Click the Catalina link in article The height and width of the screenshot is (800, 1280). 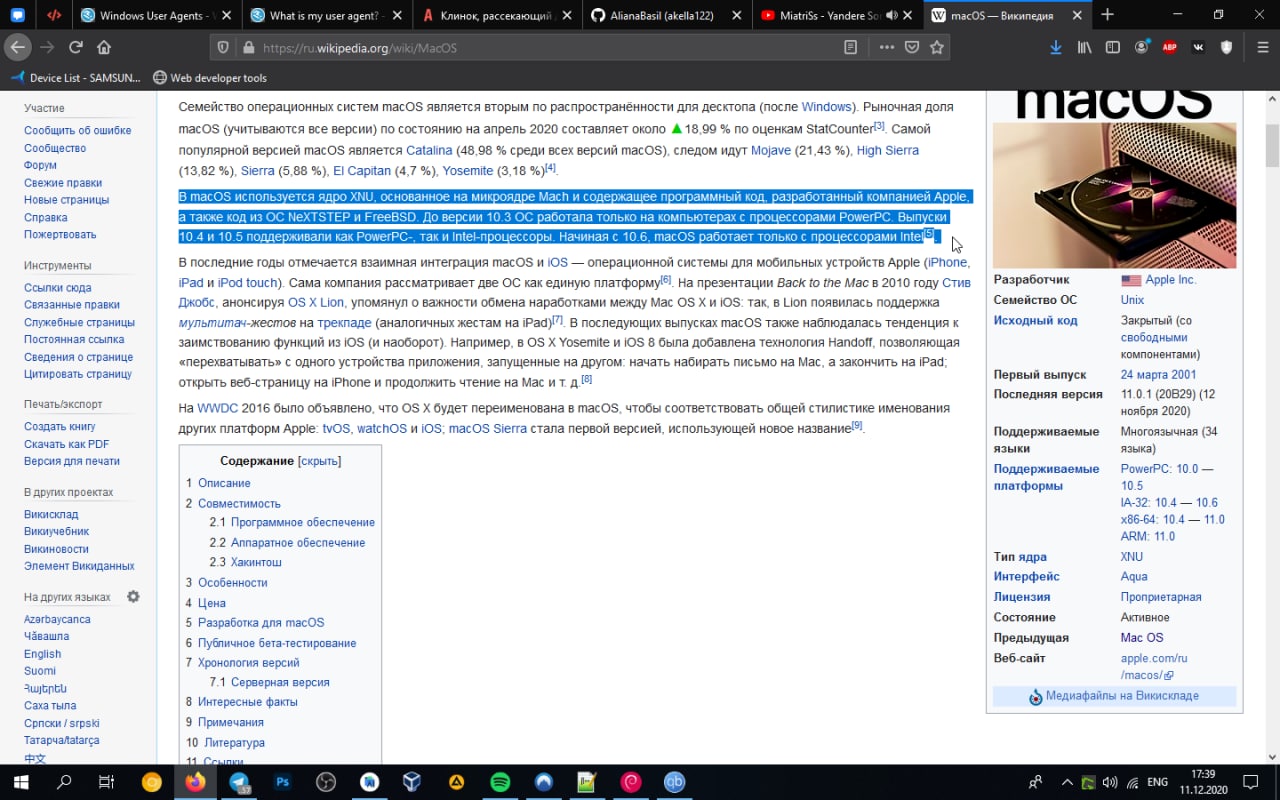(429, 150)
